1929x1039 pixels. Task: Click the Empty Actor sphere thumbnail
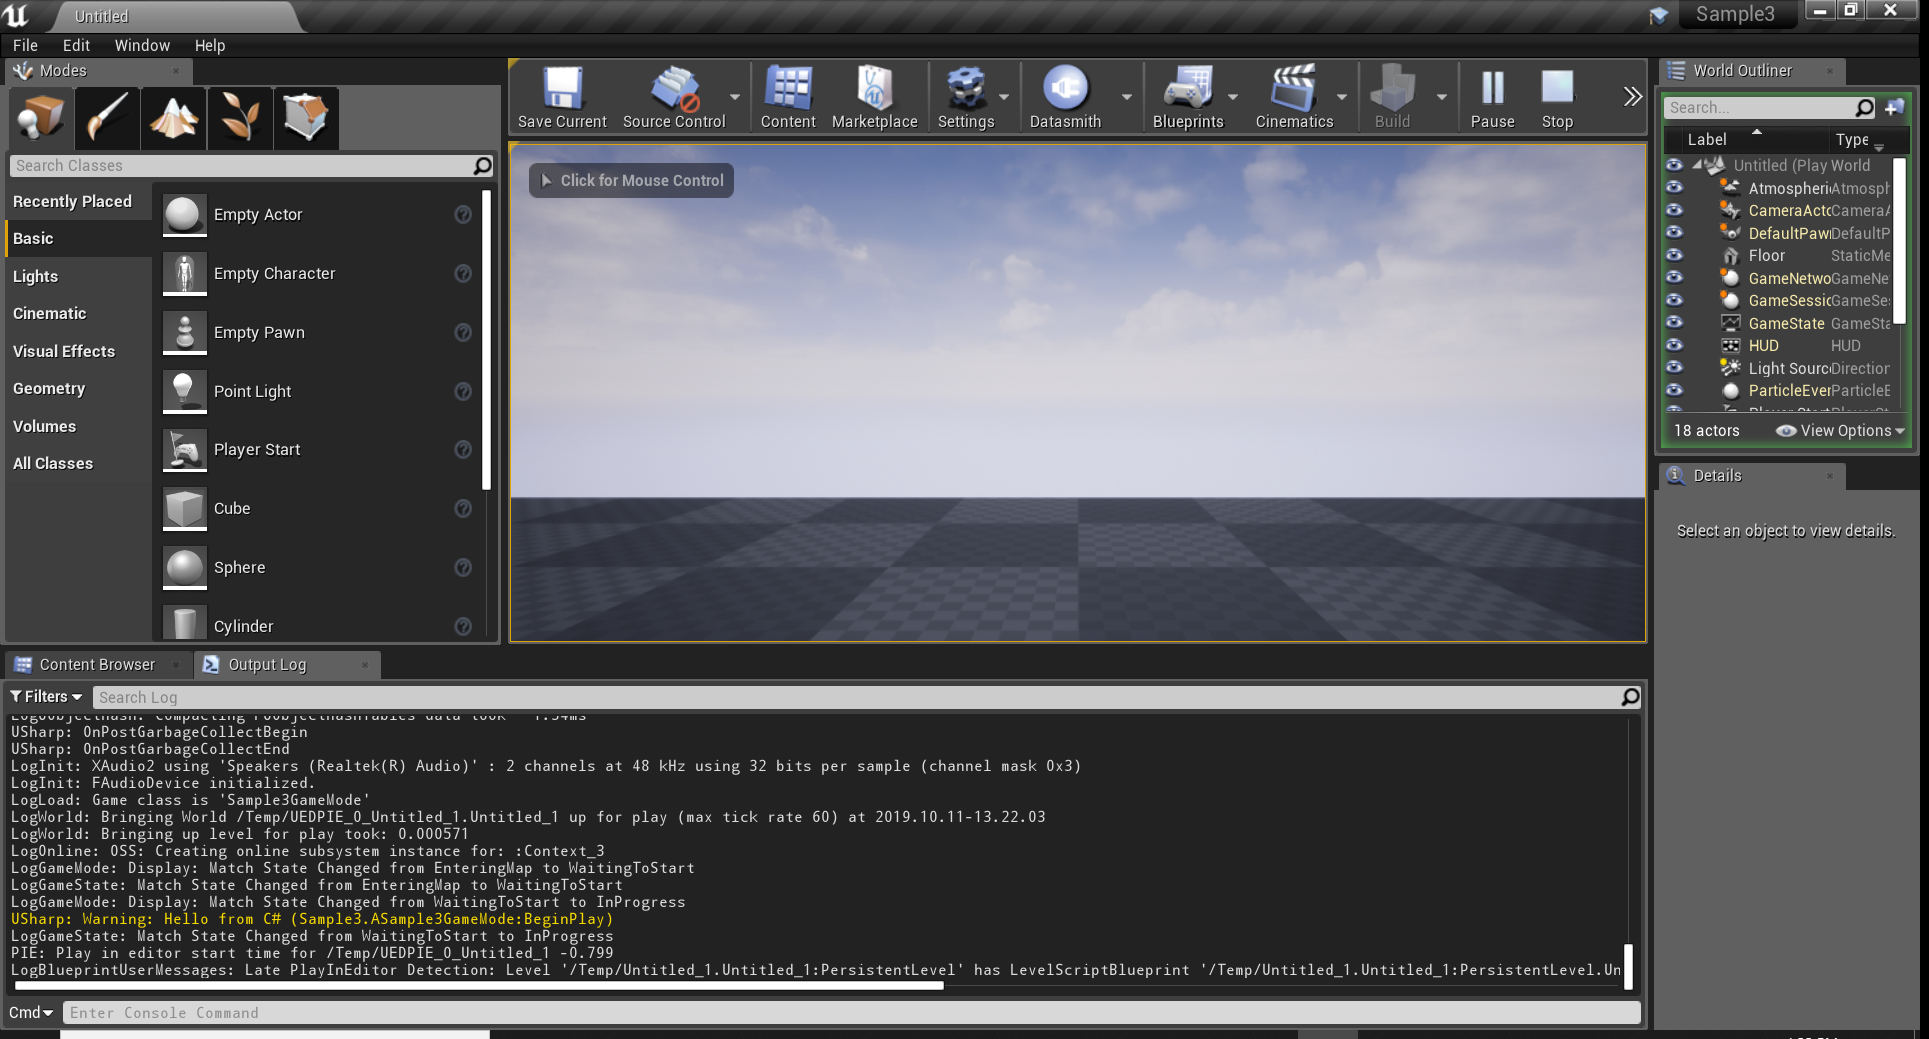(x=185, y=215)
